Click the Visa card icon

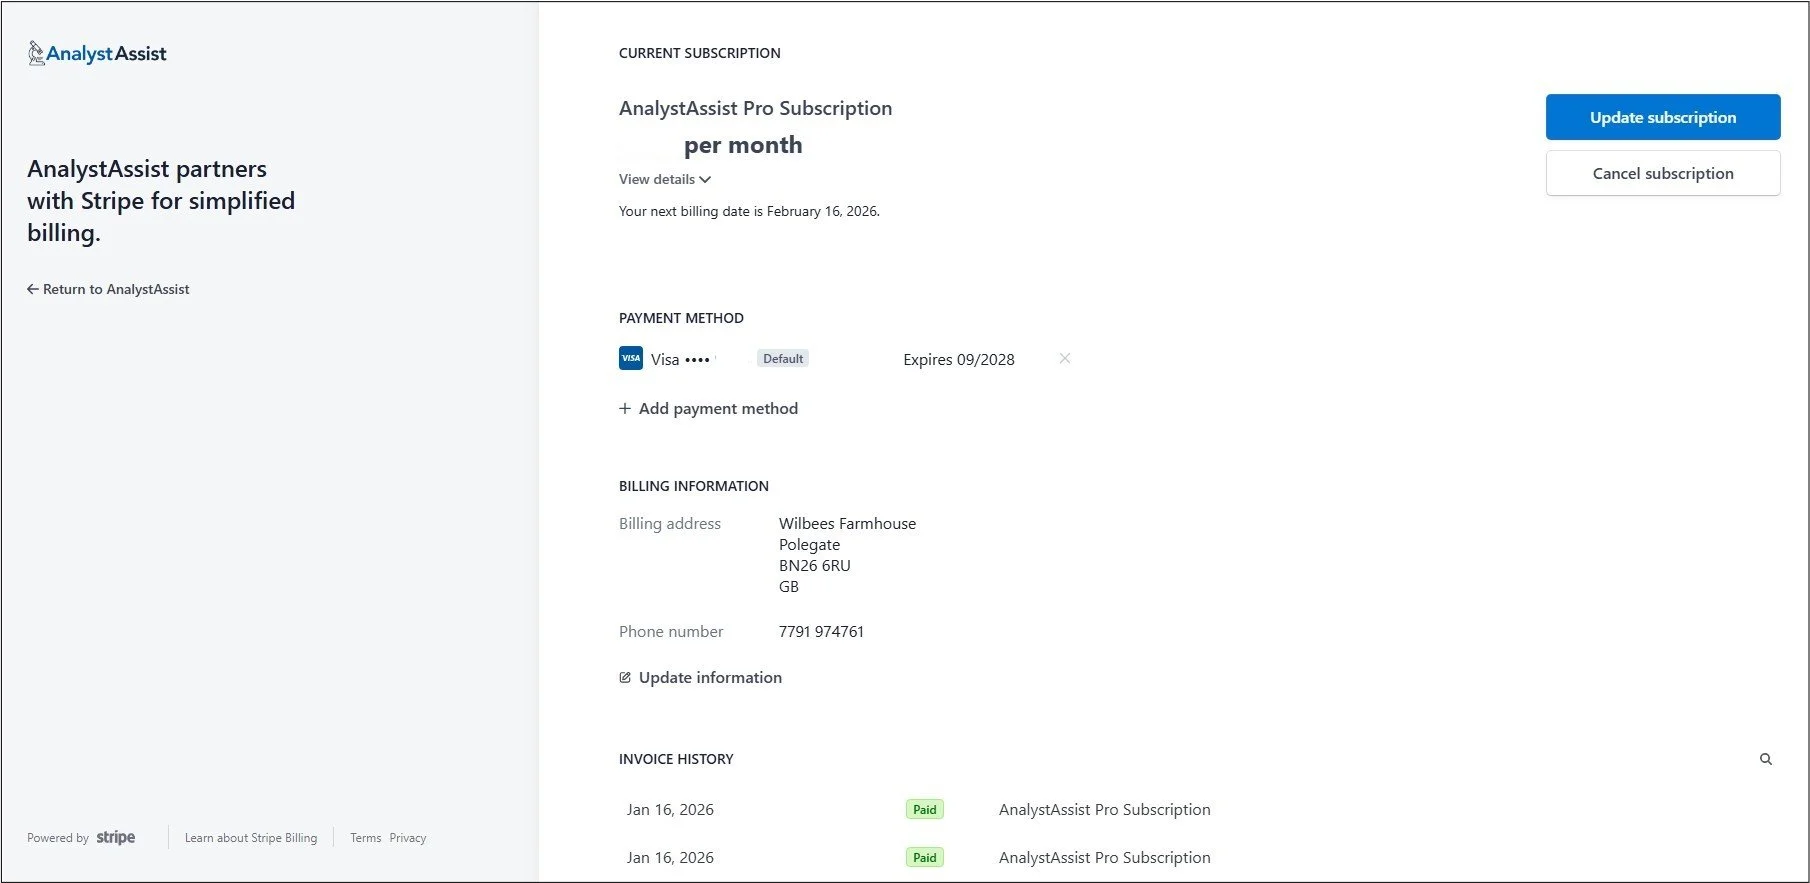(x=631, y=358)
